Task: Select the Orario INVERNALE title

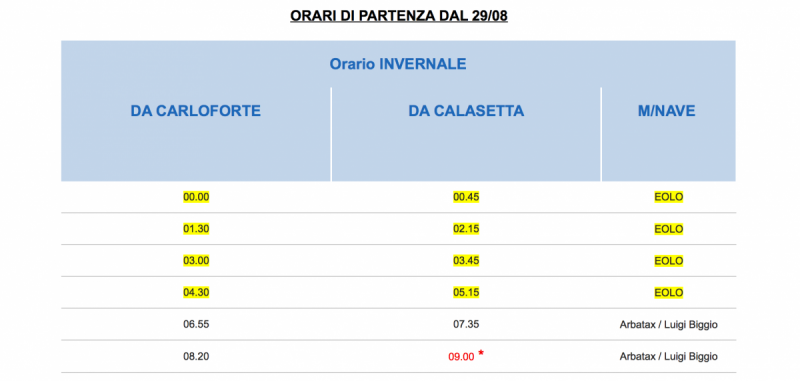Action: pos(398,64)
